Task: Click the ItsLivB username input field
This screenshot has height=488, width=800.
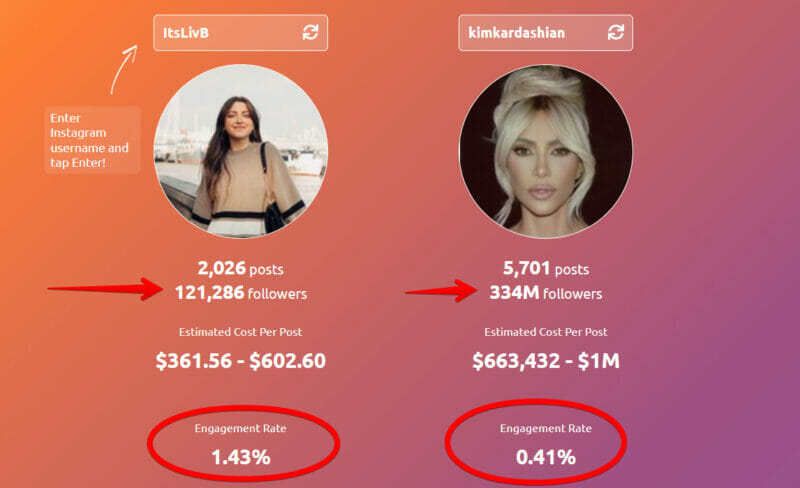Action: tap(240, 33)
